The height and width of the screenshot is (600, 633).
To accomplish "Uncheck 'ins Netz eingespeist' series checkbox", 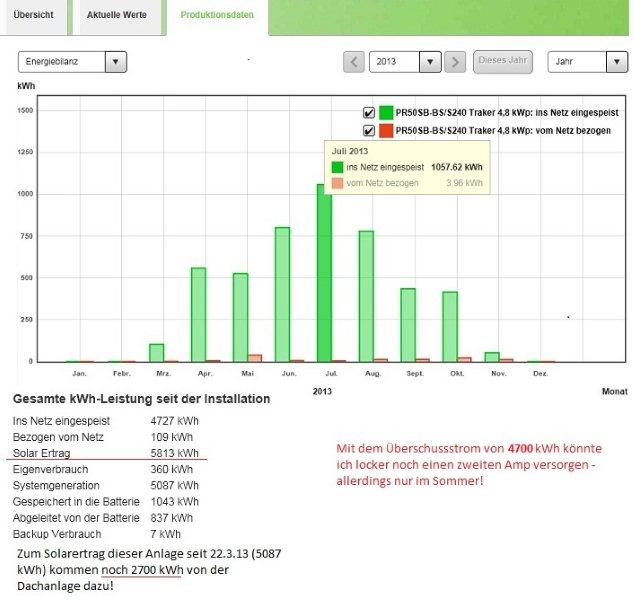I will click(x=368, y=113).
